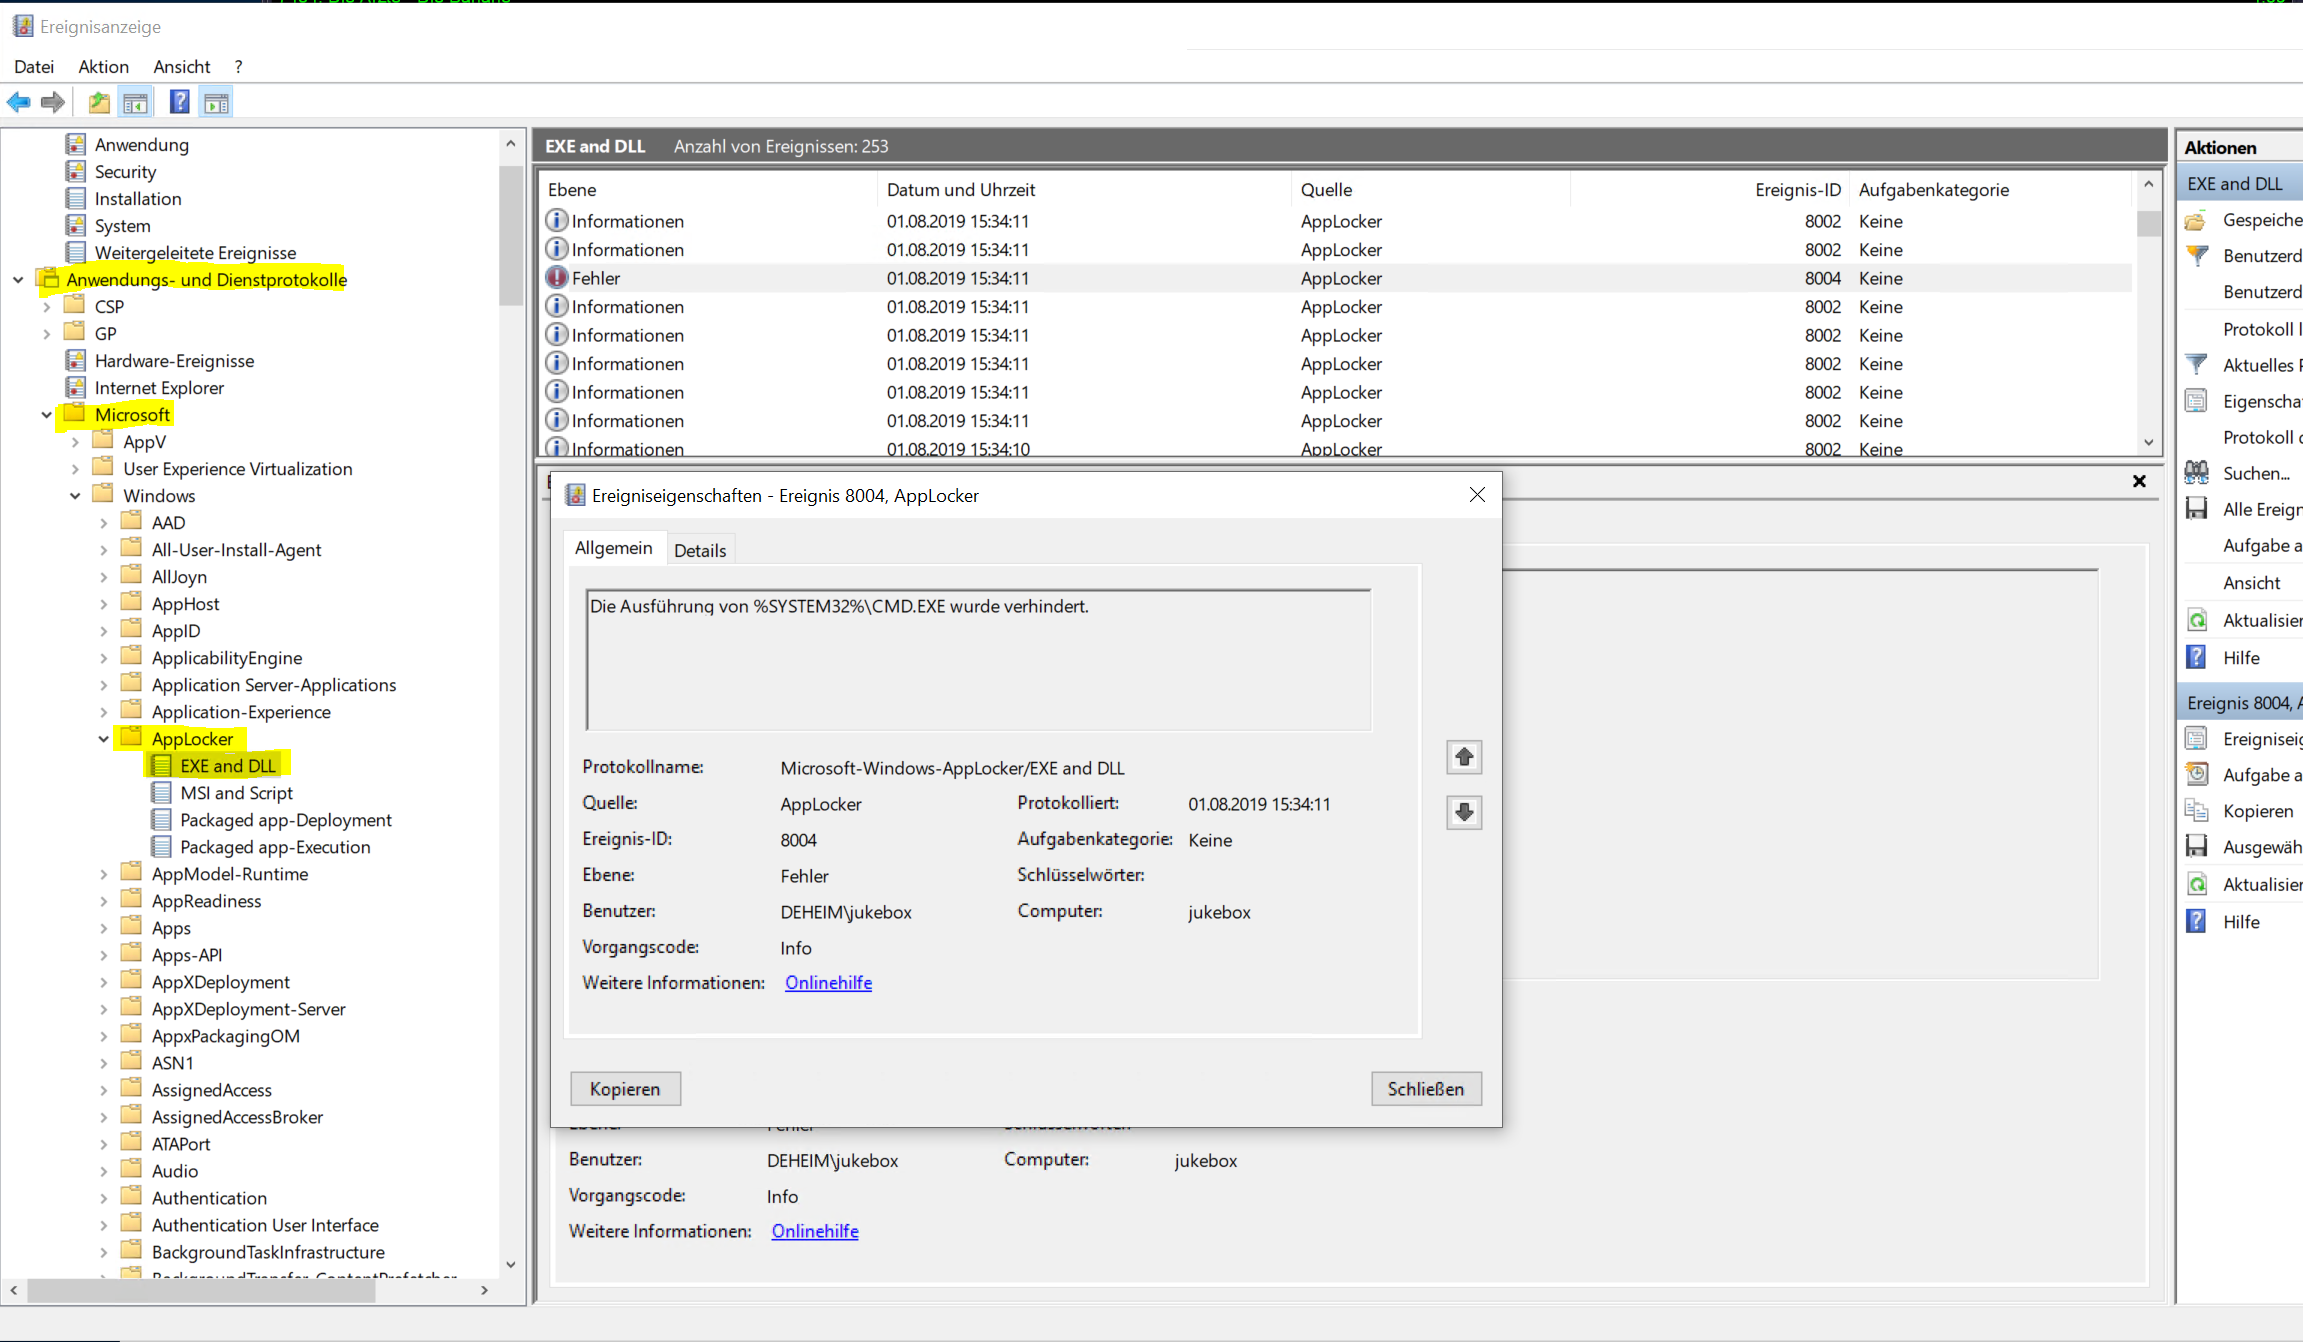Toggle the action pane toolbar icon

coord(216,102)
